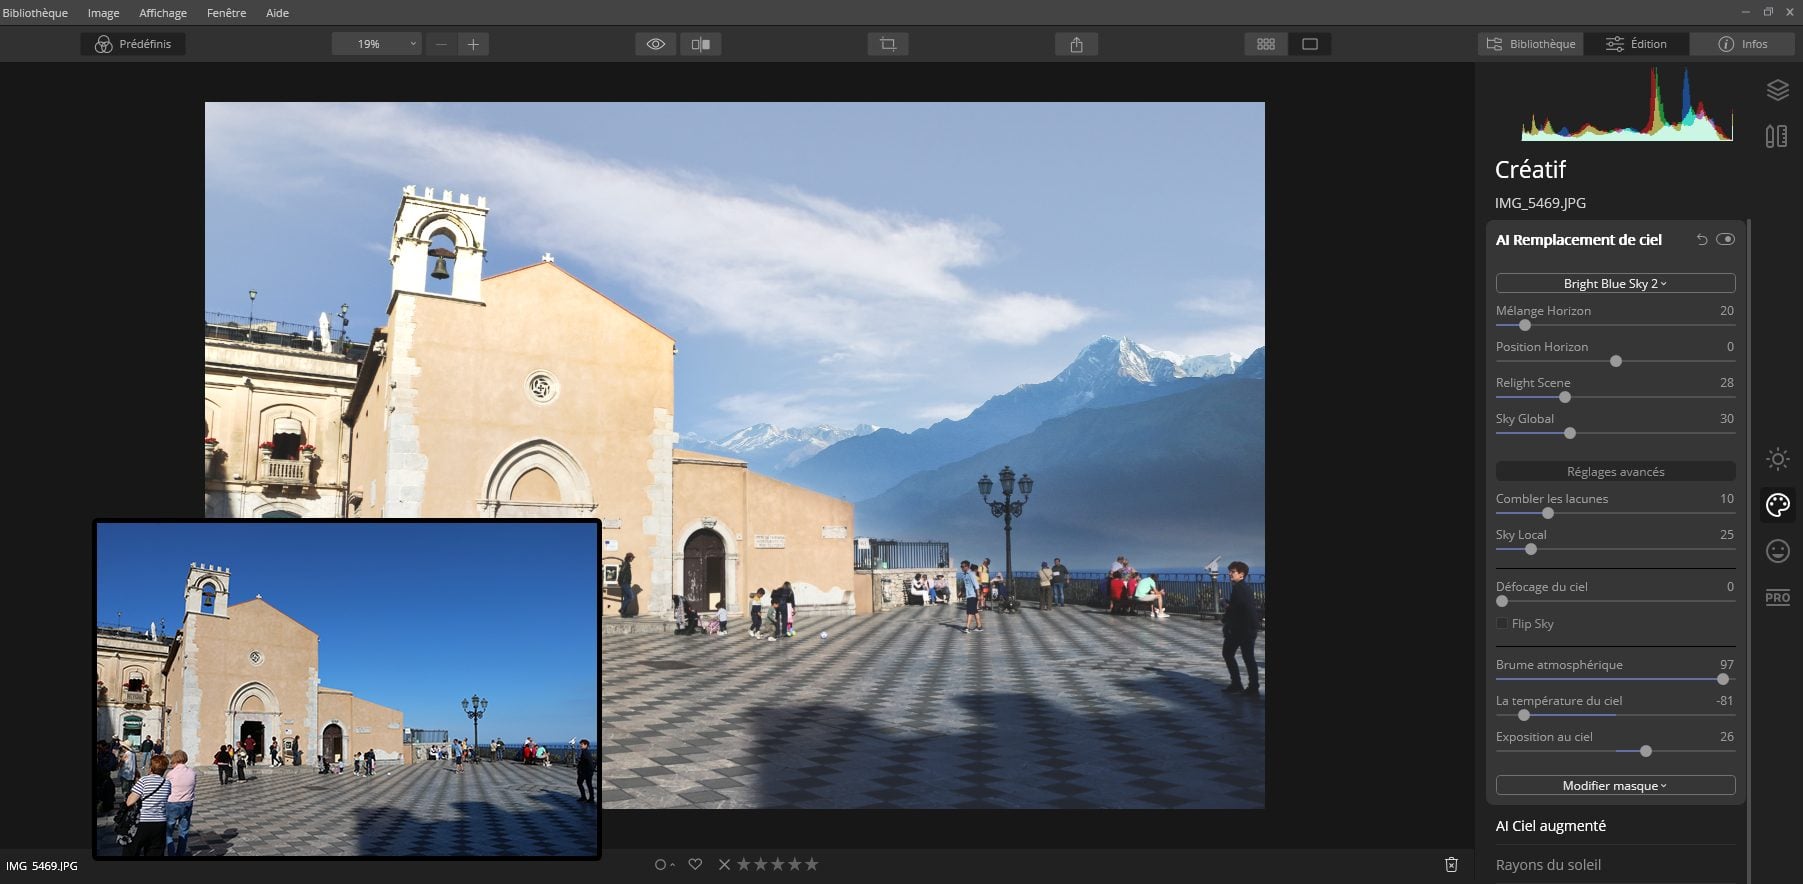The image size is (1803, 884).
Task: Enable the Flip Sky checkbox
Action: tap(1502, 623)
